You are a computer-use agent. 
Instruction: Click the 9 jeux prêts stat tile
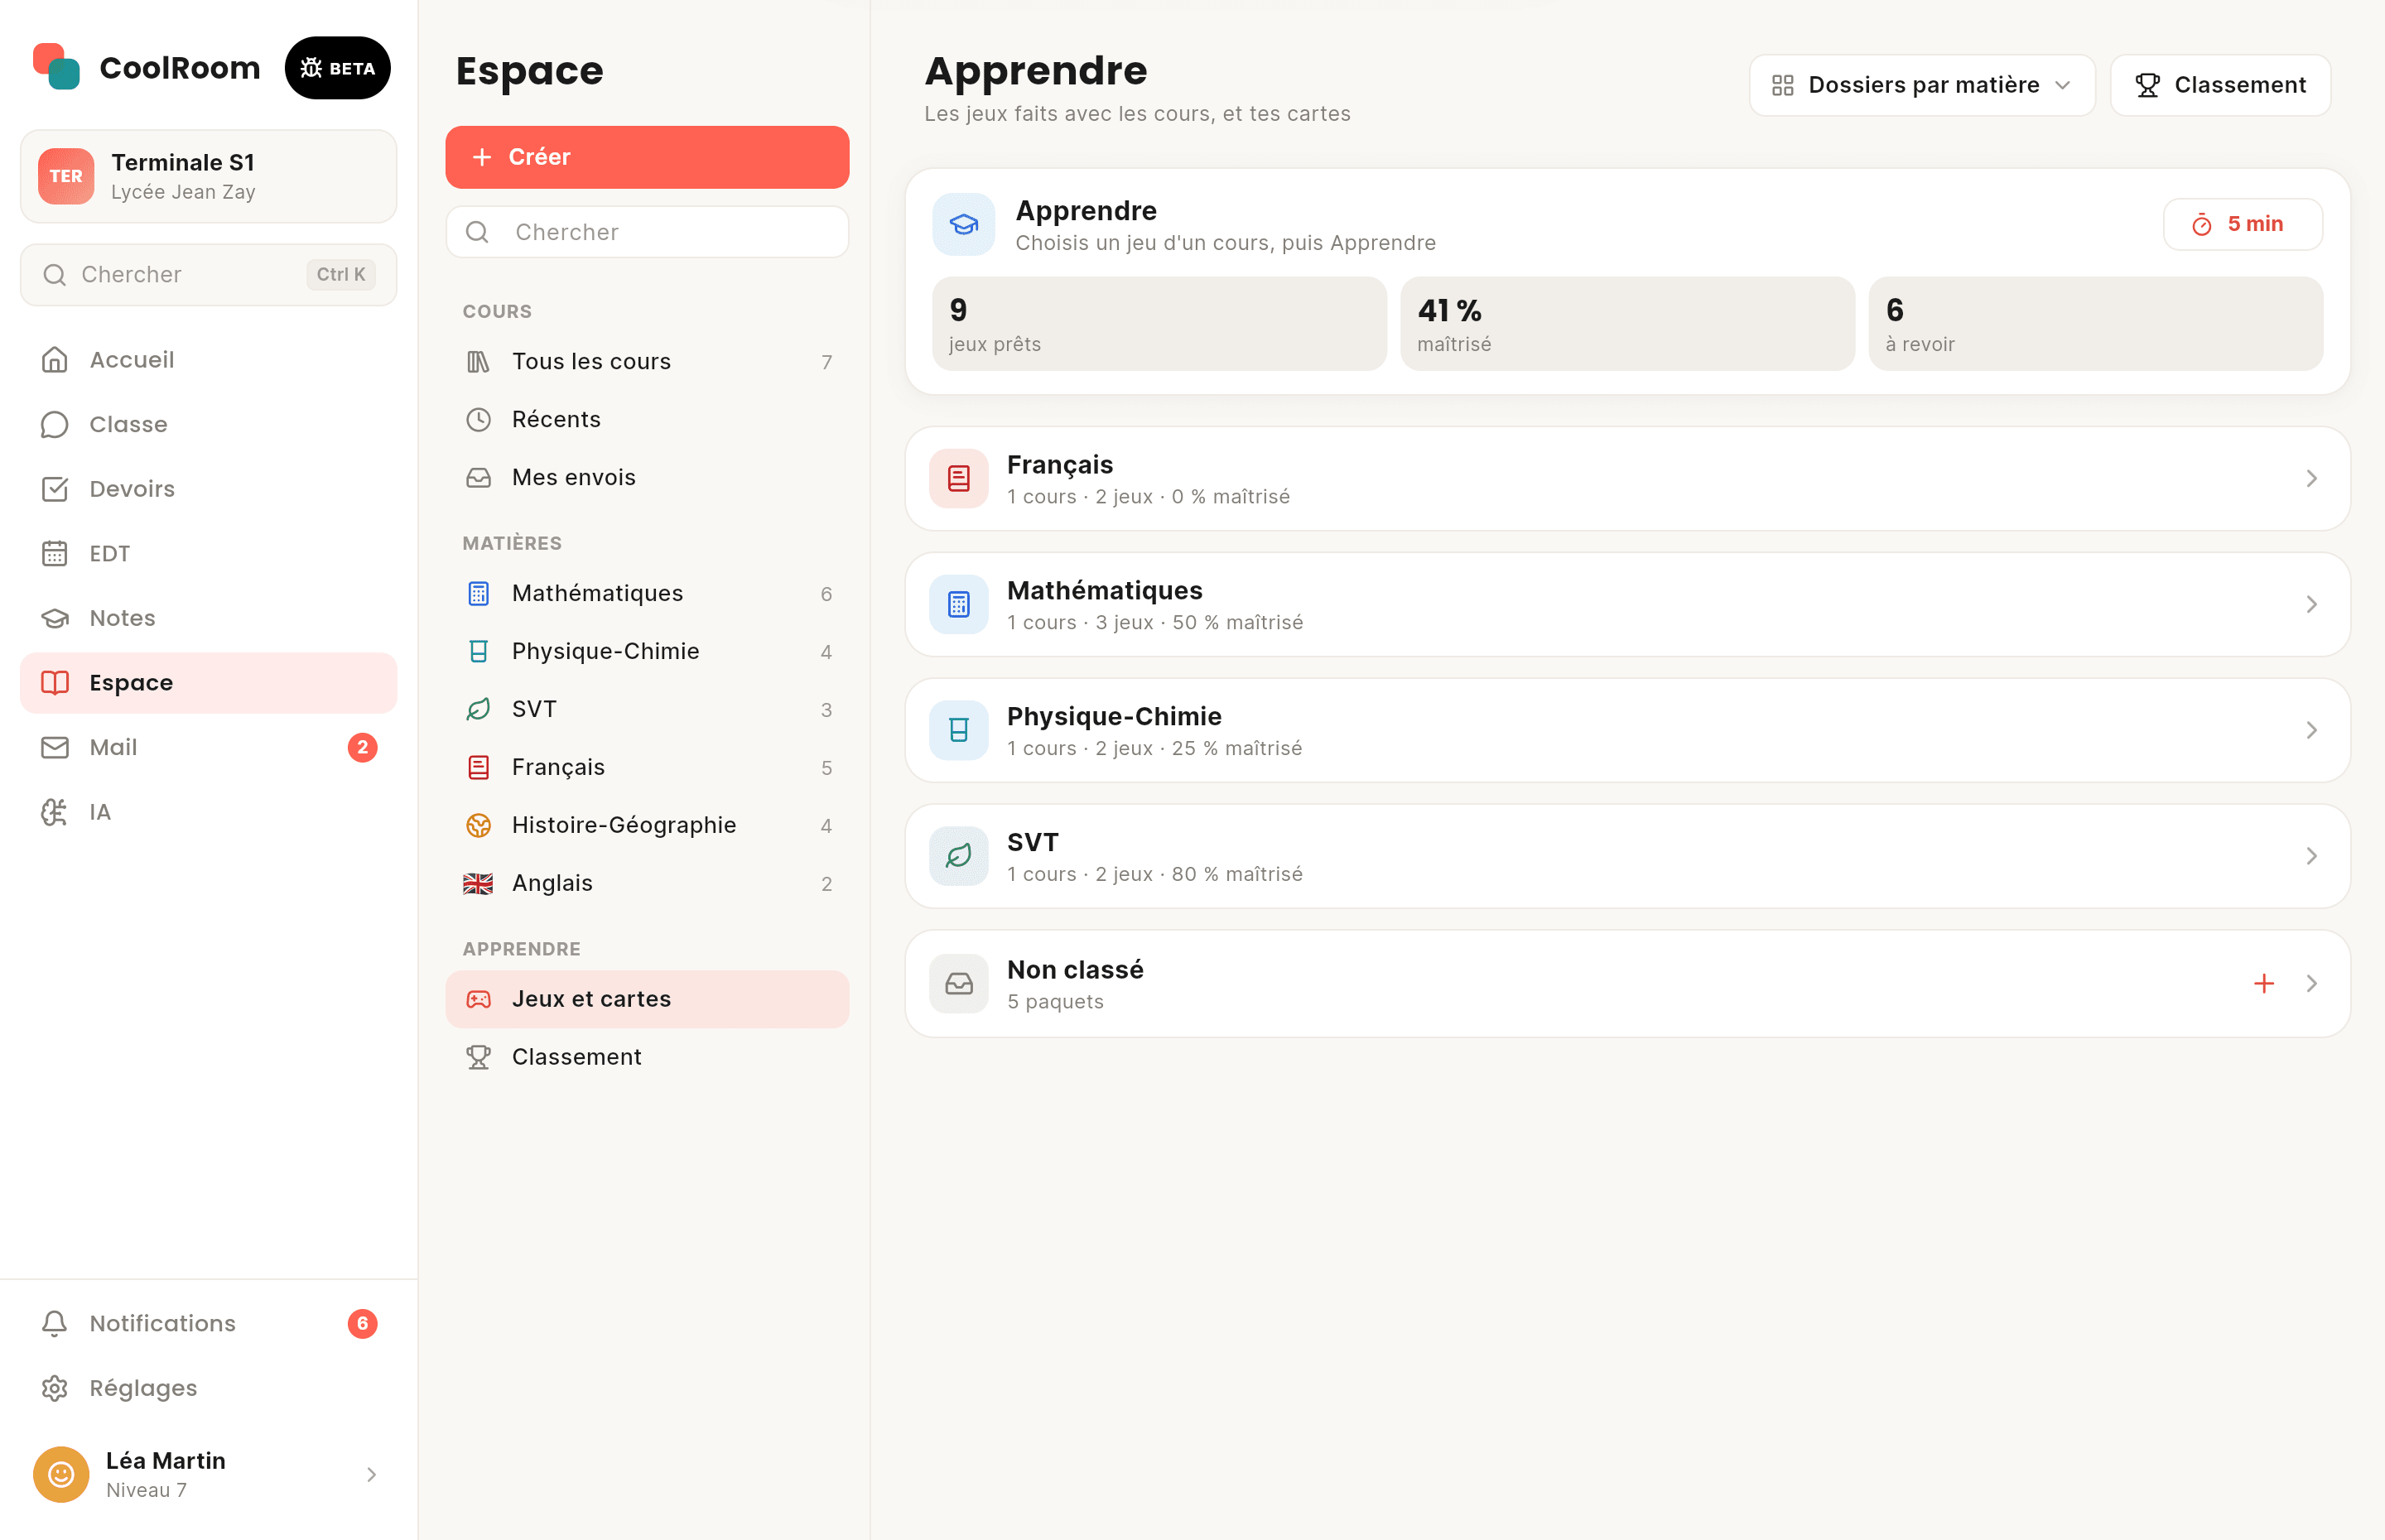coord(1159,324)
